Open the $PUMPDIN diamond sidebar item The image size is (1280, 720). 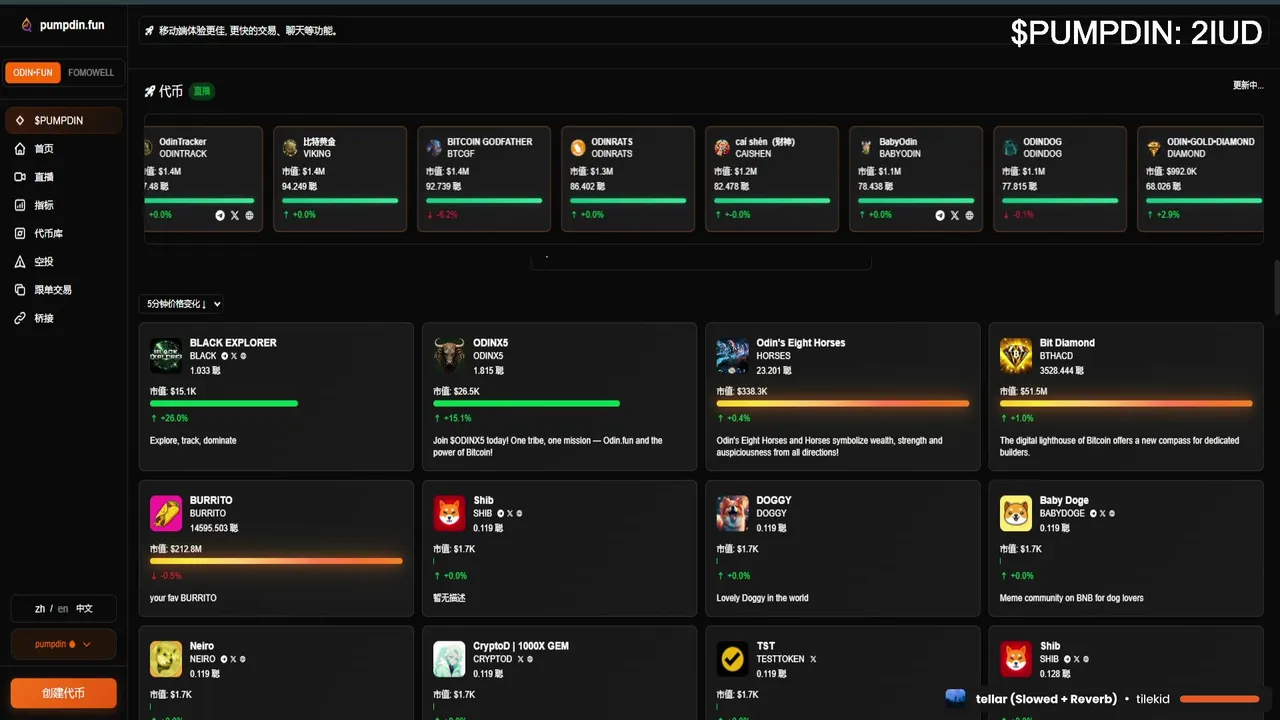click(x=63, y=120)
